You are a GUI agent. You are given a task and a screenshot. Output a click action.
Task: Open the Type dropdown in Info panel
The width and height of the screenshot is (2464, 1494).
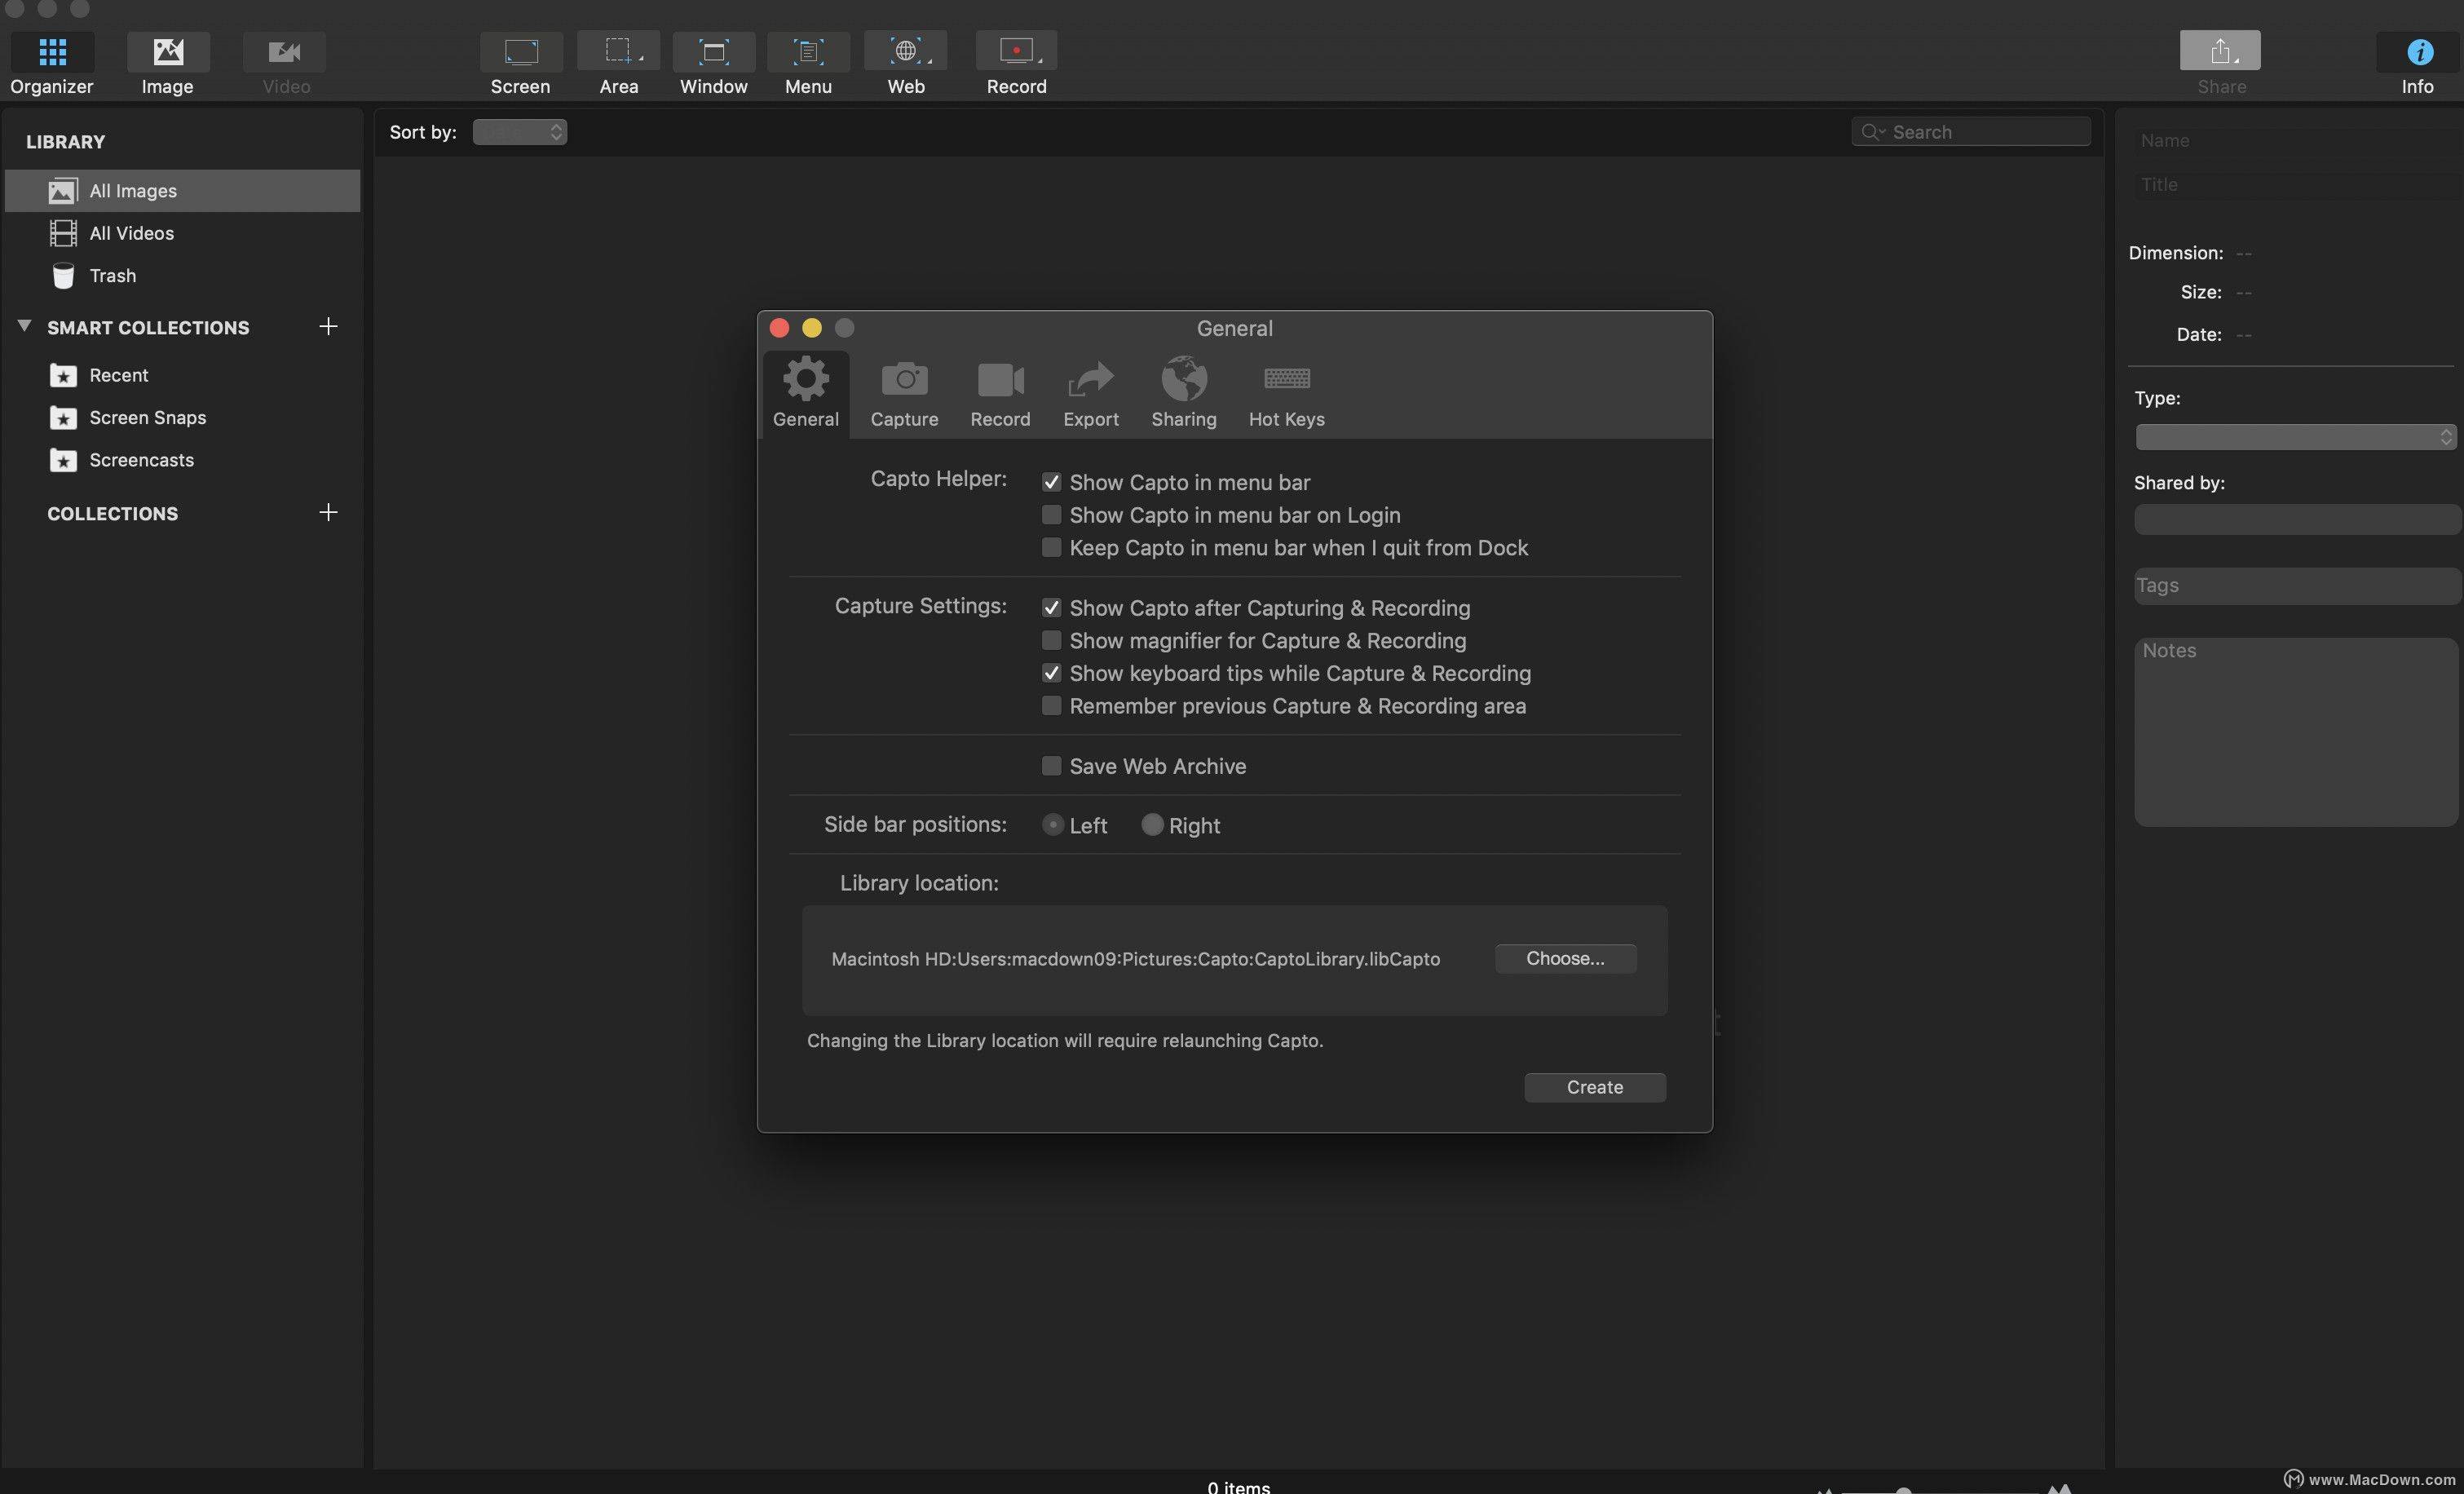pyautogui.click(x=2296, y=437)
